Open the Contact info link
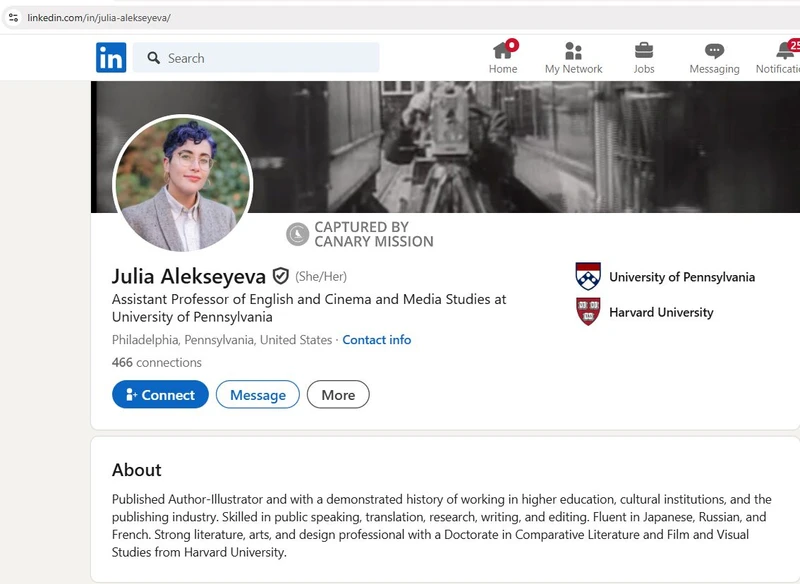 pyautogui.click(x=377, y=340)
